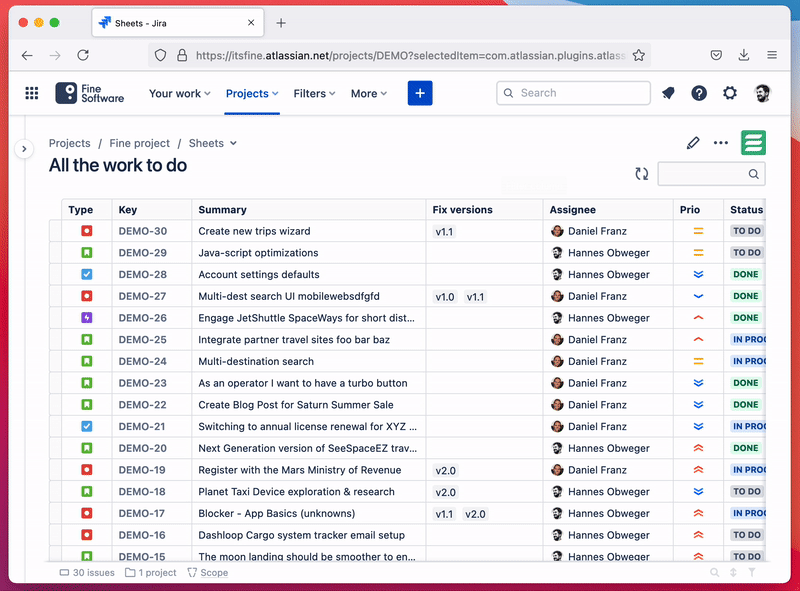Open issue DEMO-30 link

point(142,231)
